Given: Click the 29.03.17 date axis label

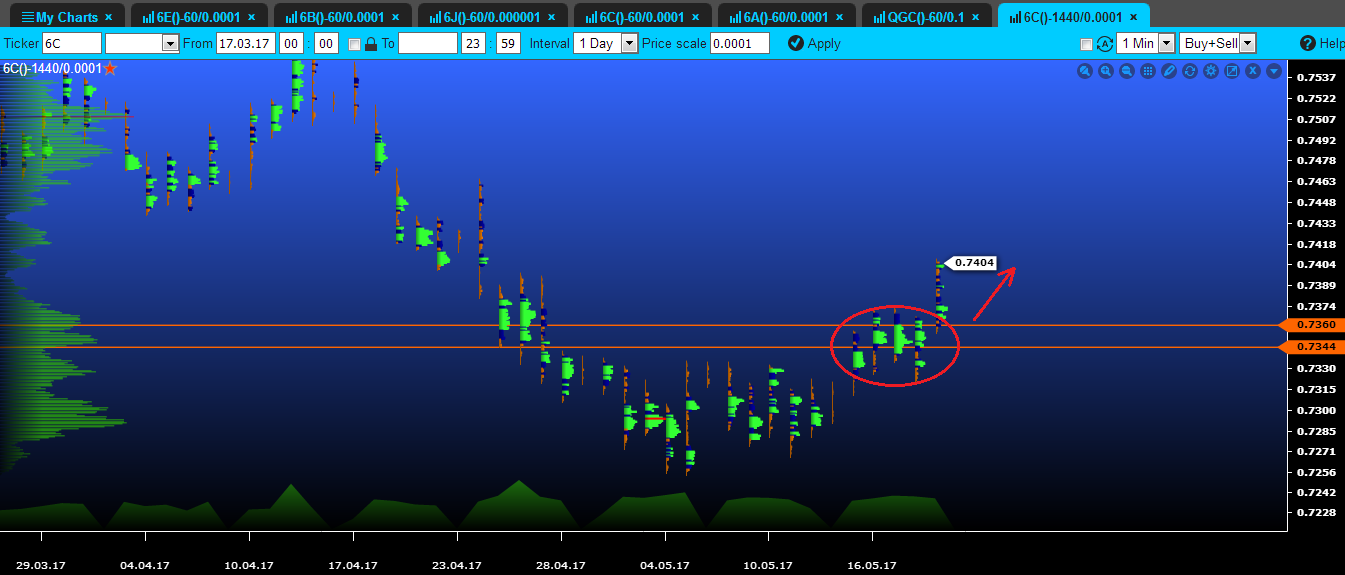Looking at the screenshot, I should (41, 565).
